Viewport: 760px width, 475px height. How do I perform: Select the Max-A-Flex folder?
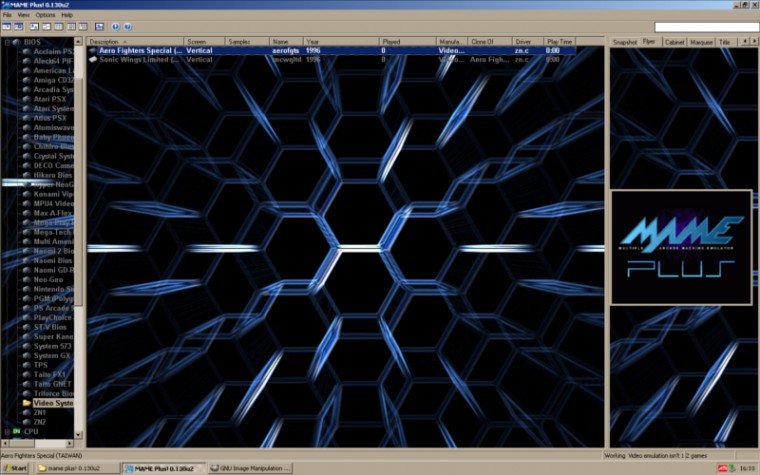[x=52, y=213]
